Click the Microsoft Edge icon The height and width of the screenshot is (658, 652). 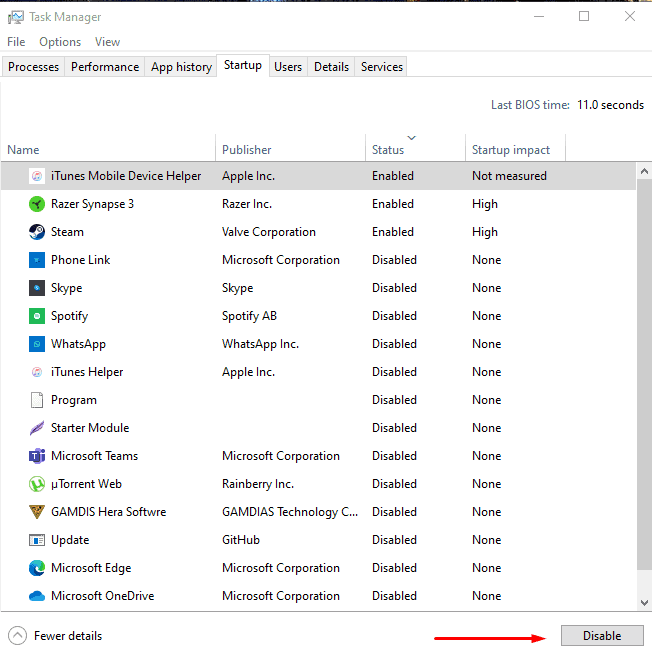click(37, 568)
